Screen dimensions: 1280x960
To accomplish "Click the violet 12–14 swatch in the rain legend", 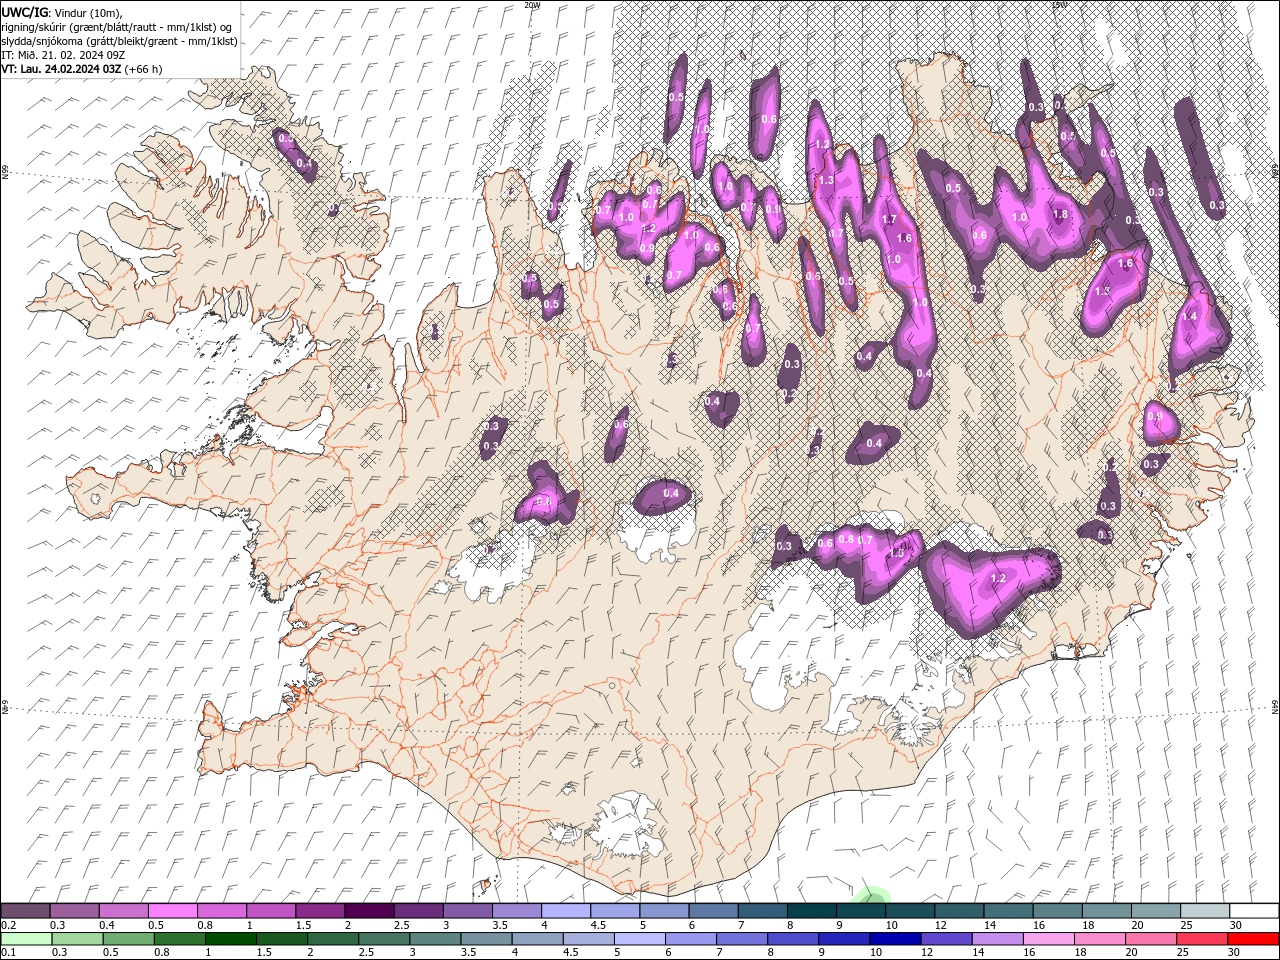I will [945, 938].
